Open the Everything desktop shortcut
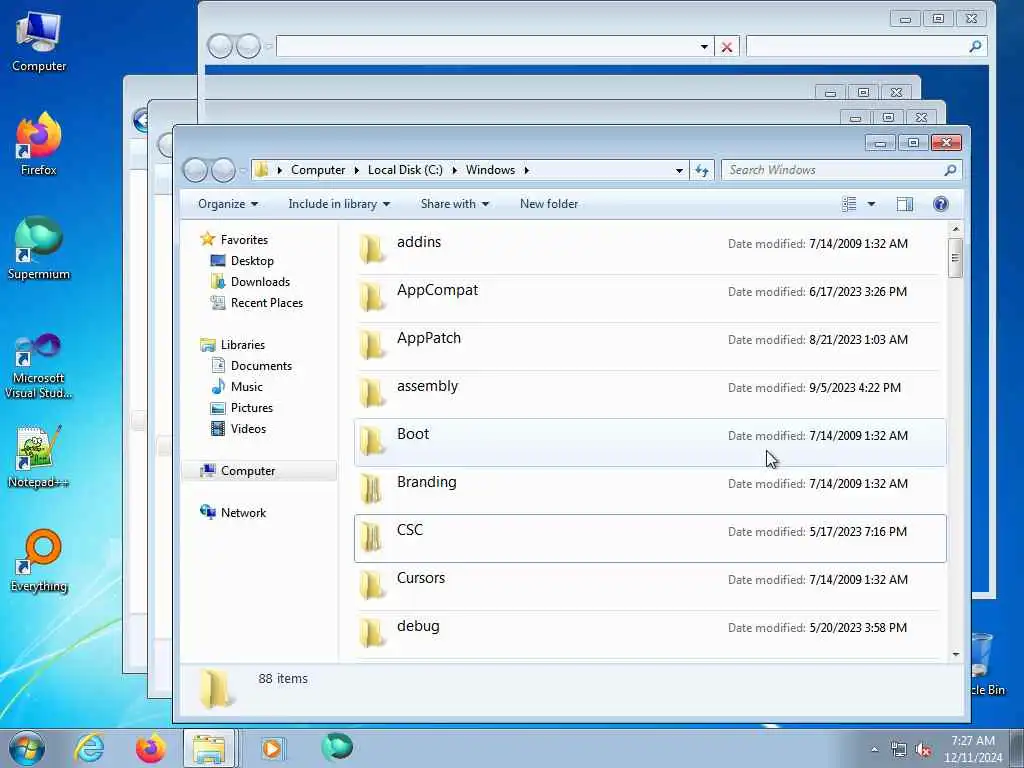 [39, 562]
